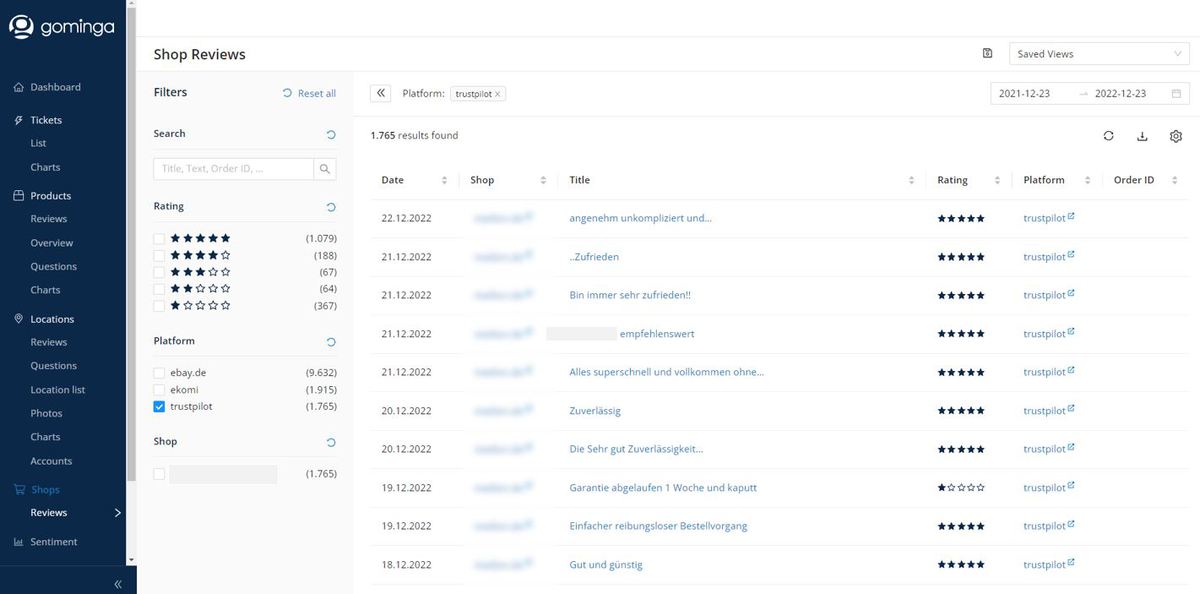Open Dashboard in the sidebar
The image size is (1200, 594).
[55, 87]
